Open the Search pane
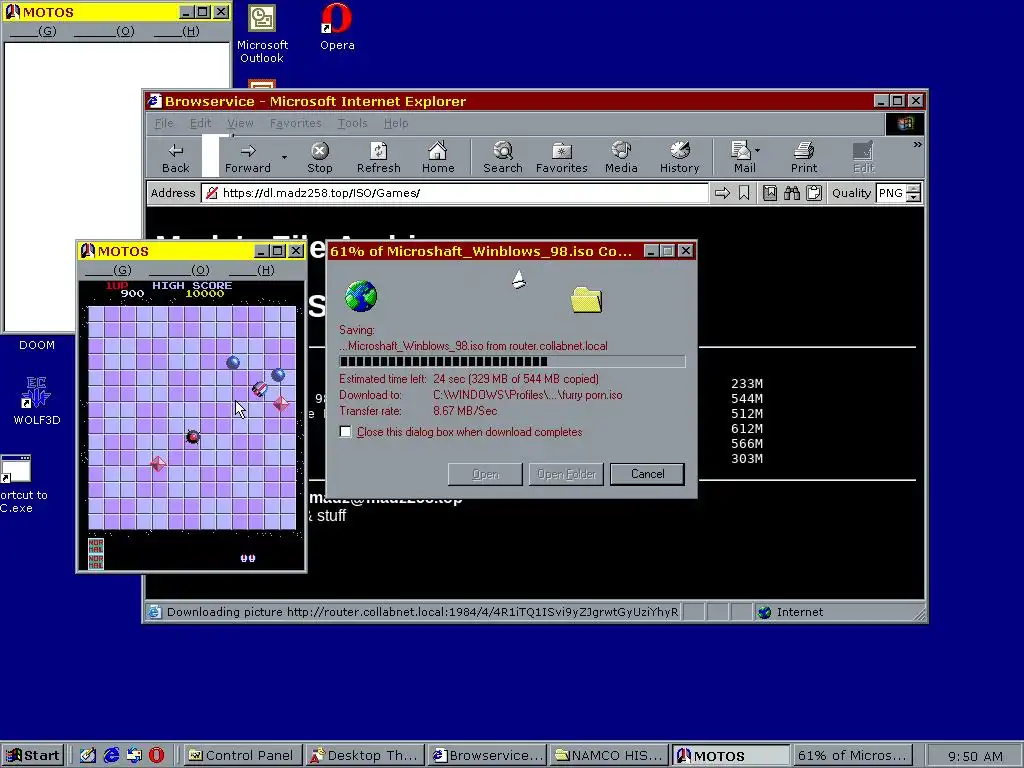The image size is (1024, 768). [502, 157]
